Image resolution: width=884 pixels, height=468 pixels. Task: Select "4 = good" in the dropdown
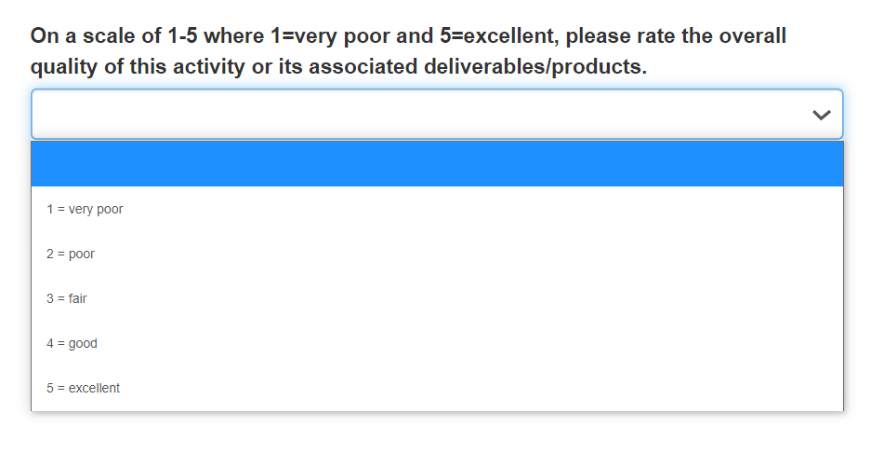tap(72, 343)
